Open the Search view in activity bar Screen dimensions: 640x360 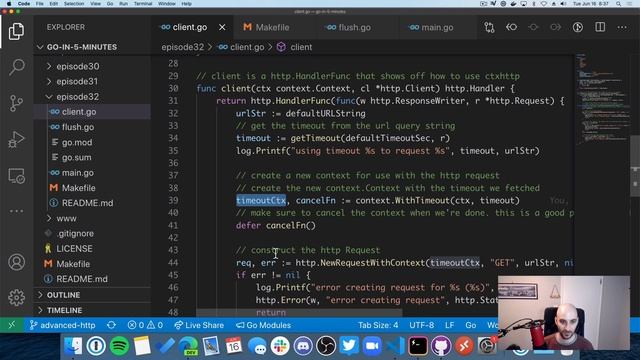tap(16, 67)
